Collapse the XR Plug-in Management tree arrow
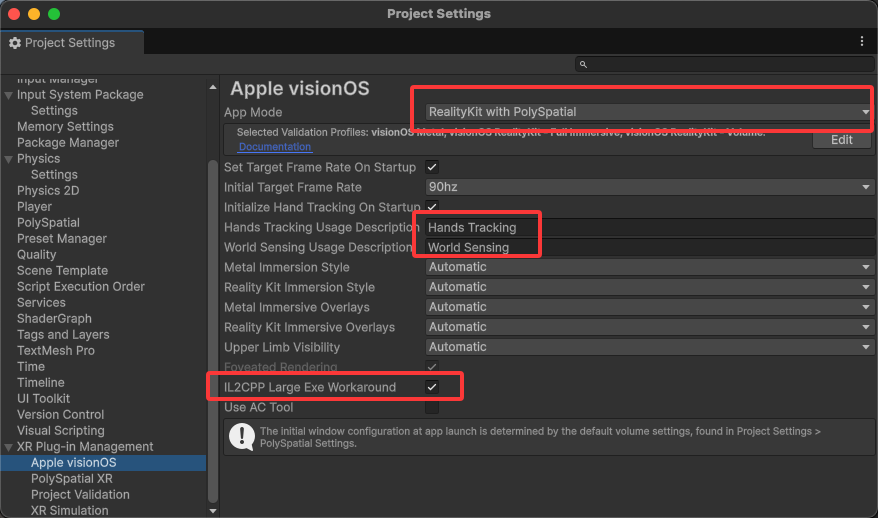Viewport: 878px width, 518px height. (x=8, y=447)
